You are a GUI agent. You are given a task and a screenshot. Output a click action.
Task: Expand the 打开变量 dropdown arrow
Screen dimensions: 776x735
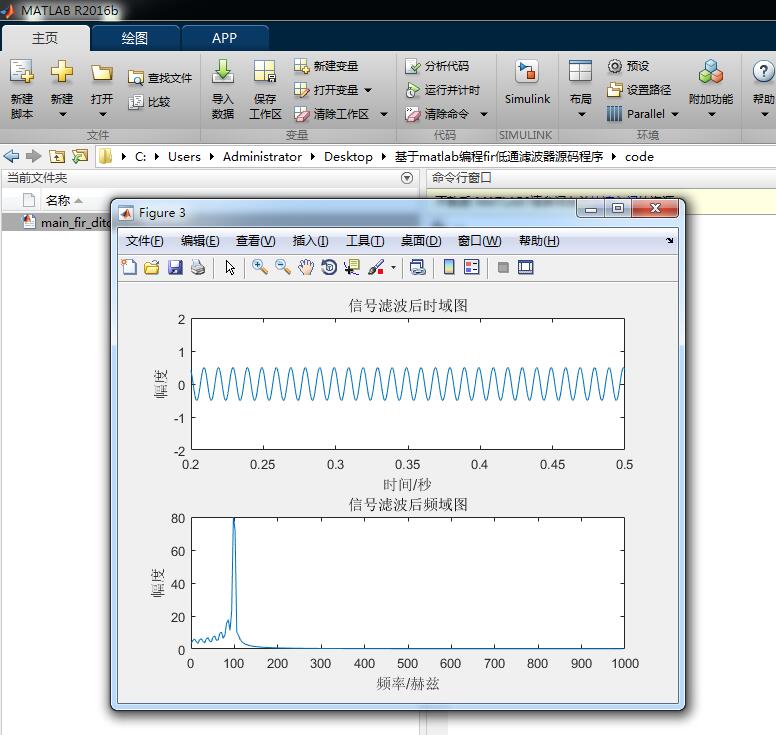point(368,90)
